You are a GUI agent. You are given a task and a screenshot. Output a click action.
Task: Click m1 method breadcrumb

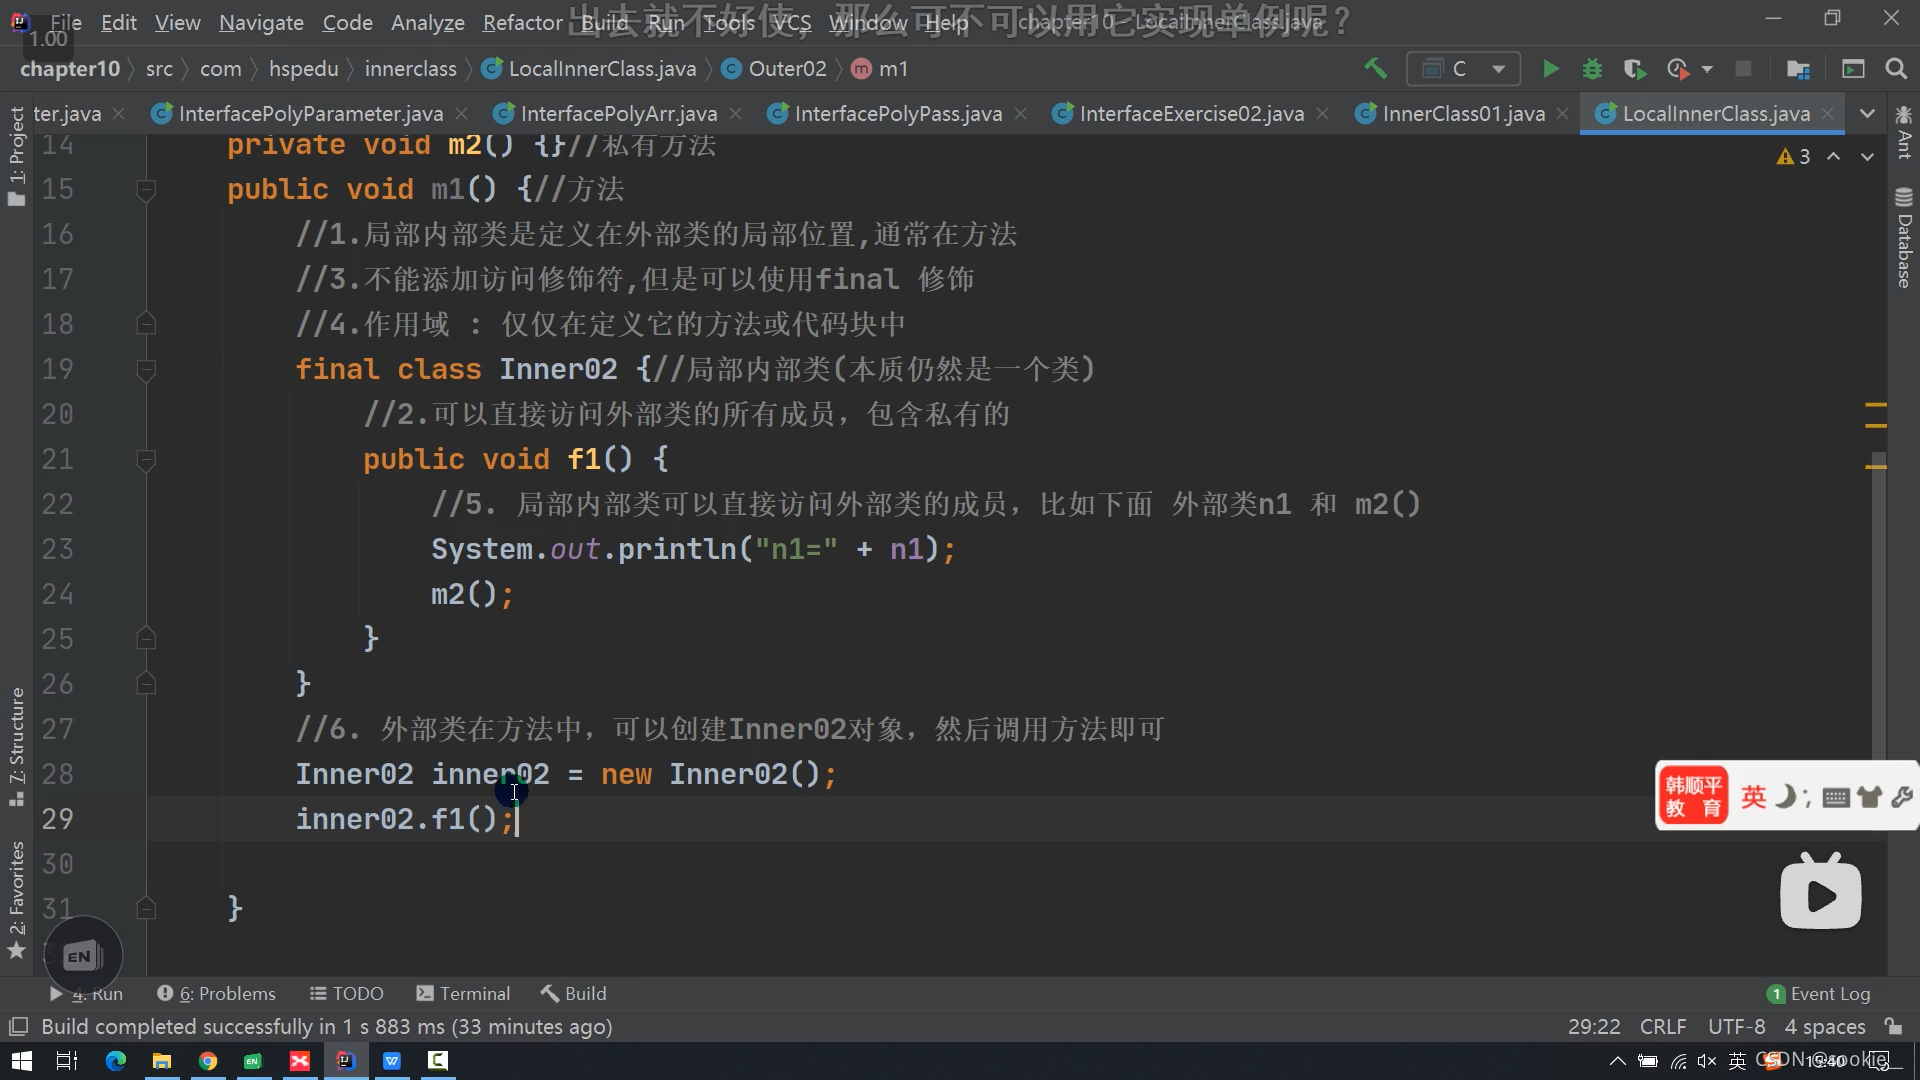[881, 69]
